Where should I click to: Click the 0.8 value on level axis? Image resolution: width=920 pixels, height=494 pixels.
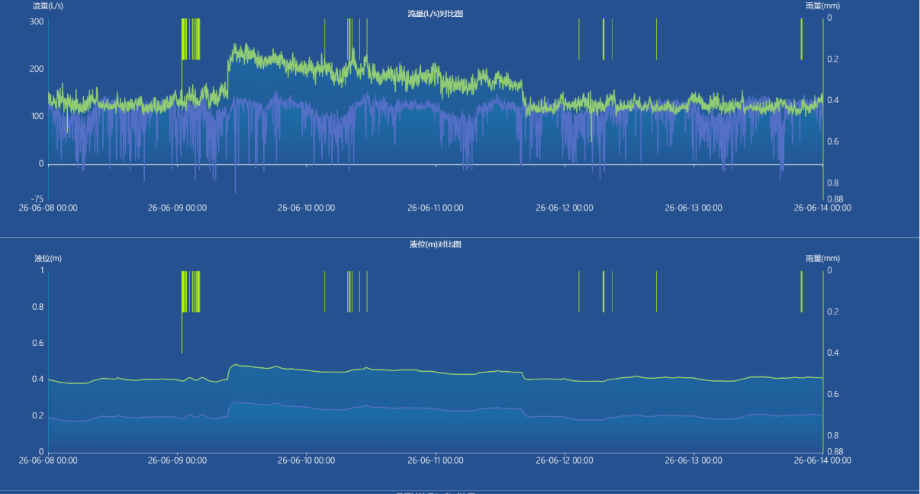click(38, 307)
